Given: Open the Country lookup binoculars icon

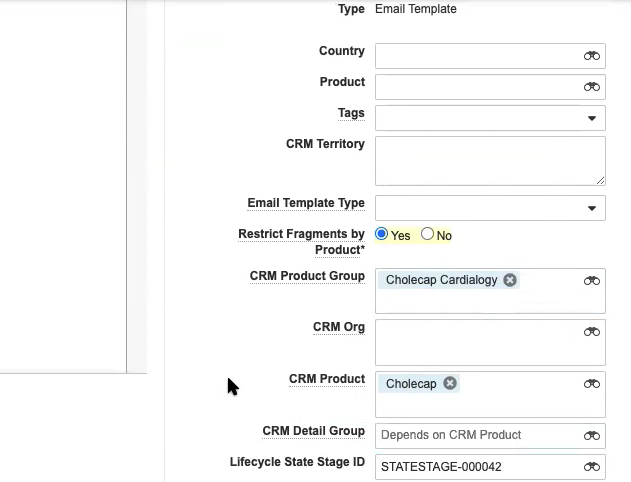Looking at the screenshot, I should point(592,56).
